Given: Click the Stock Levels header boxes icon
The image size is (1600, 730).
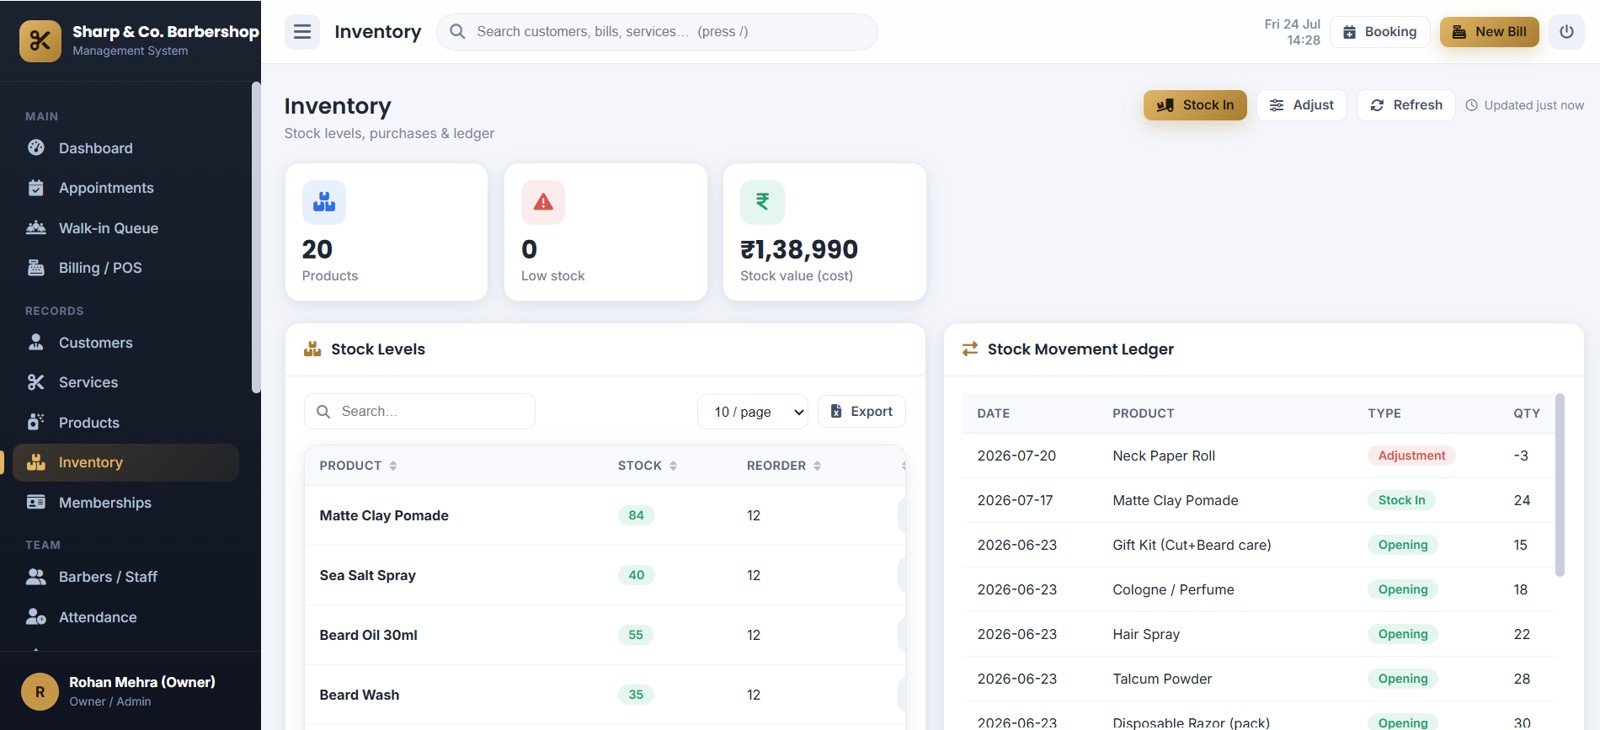Looking at the screenshot, I should coord(313,349).
